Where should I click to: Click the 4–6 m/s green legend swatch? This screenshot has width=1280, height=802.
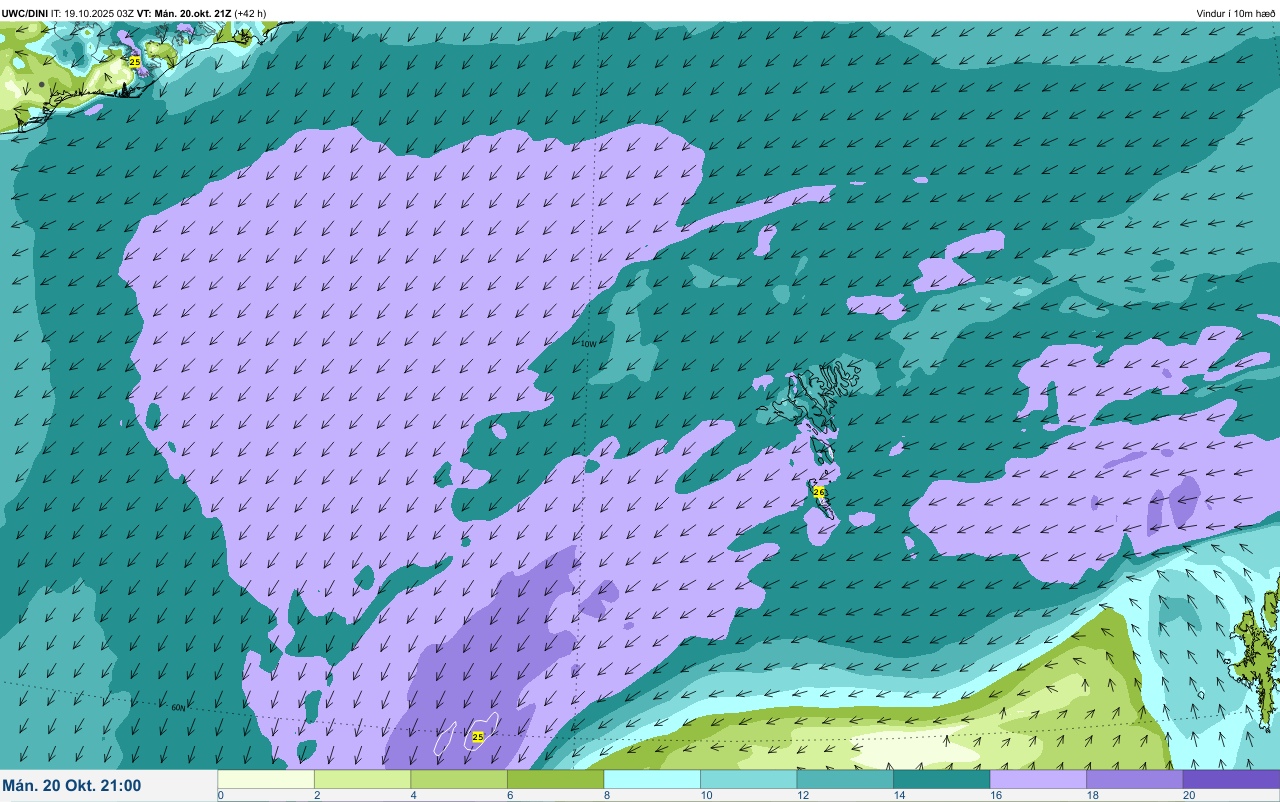(x=459, y=779)
